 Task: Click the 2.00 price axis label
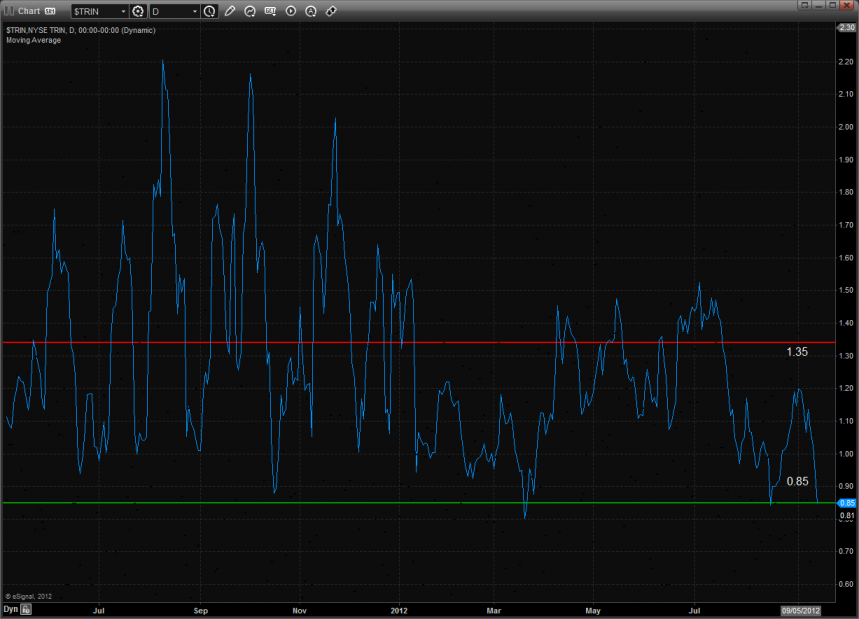(x=846, y=127)
